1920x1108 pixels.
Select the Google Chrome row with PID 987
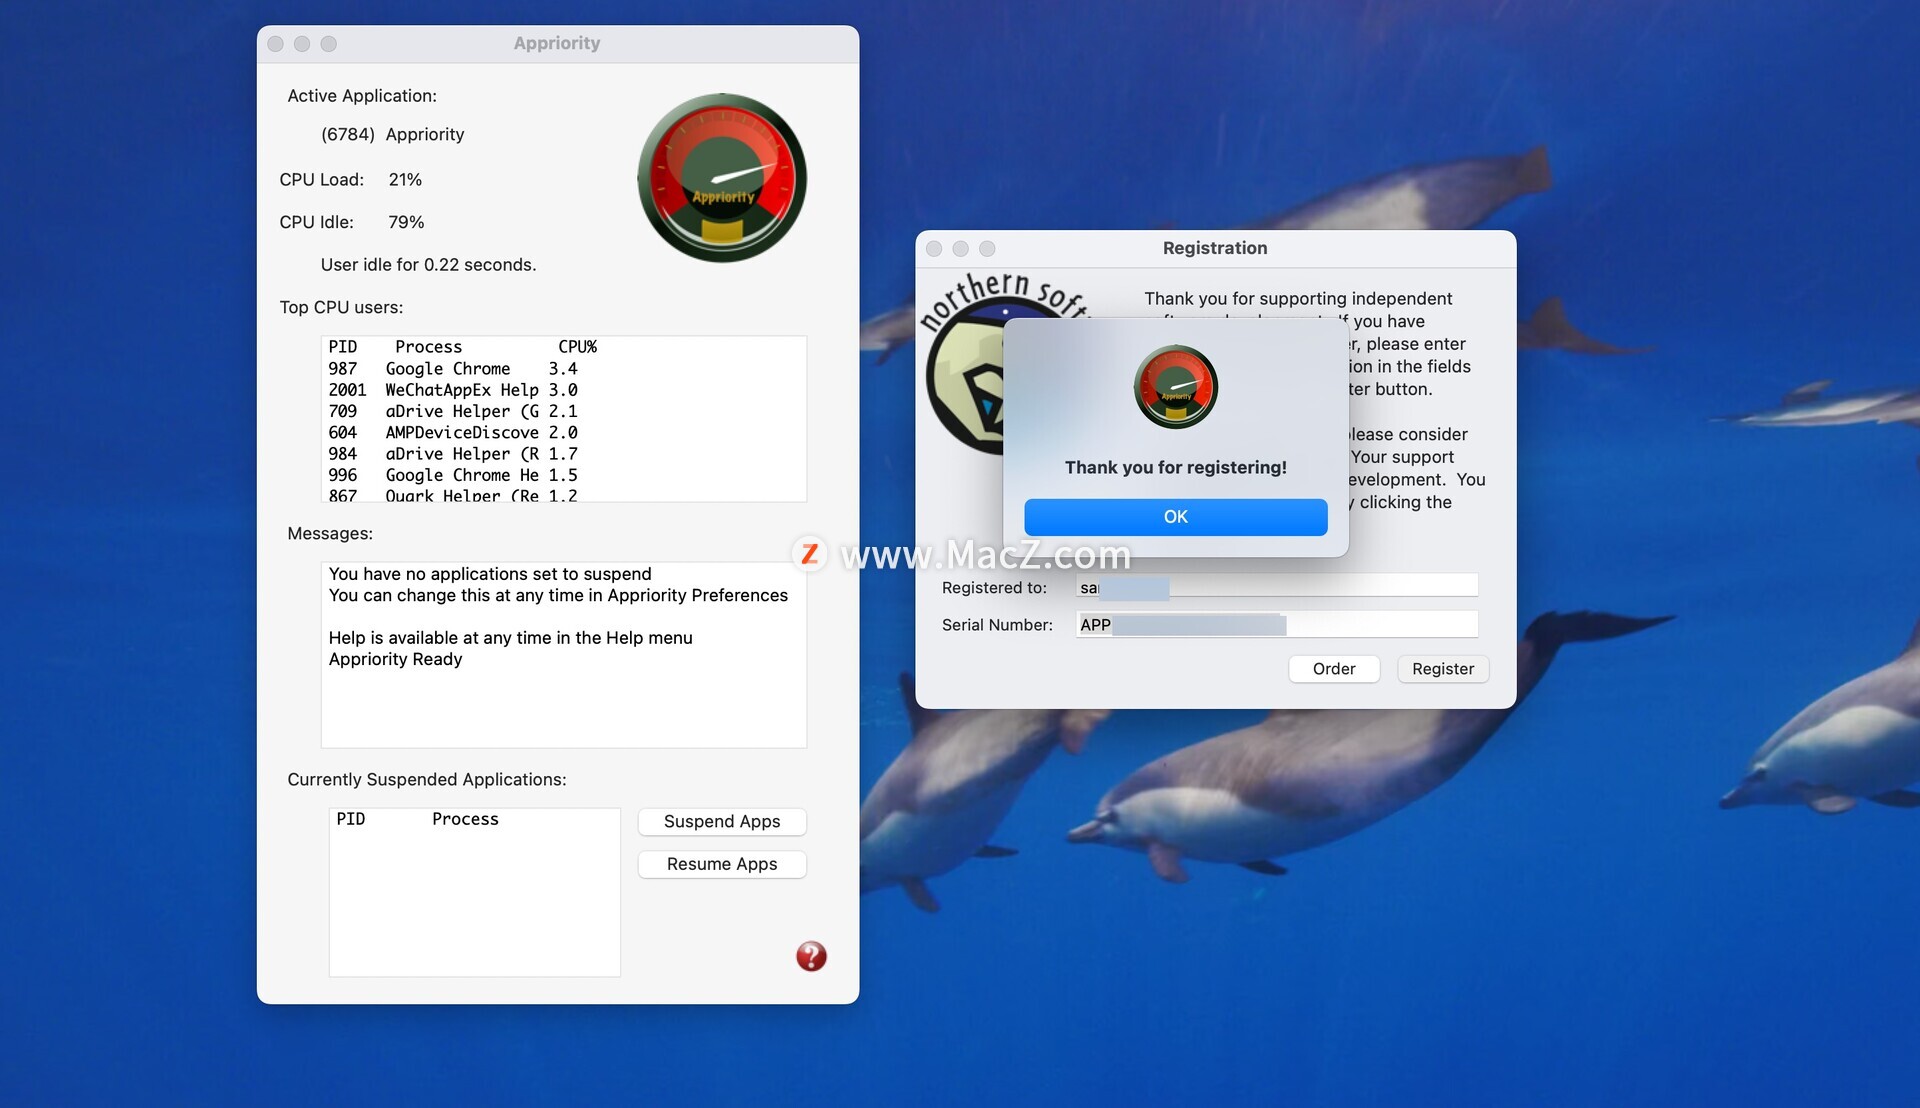[x=563, y=369]
